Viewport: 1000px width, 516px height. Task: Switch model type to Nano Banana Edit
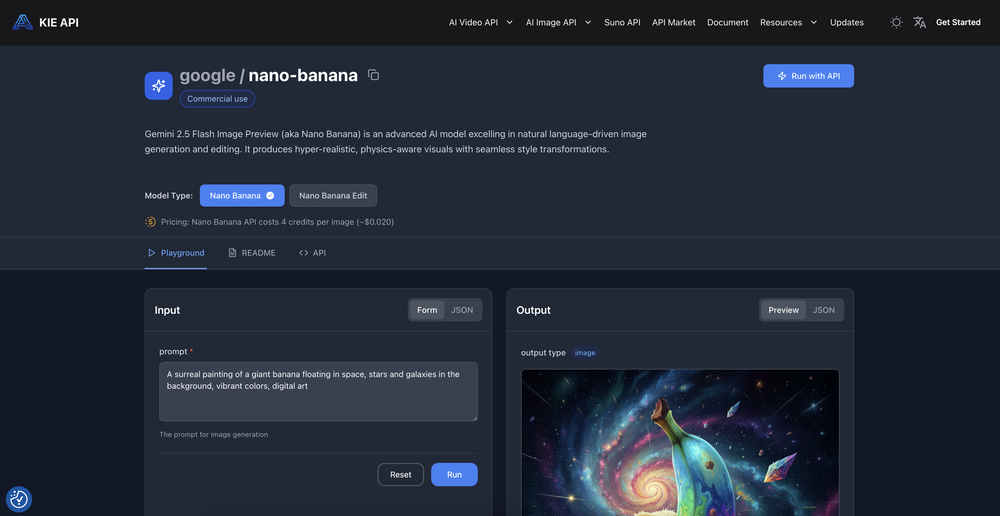[333, 196]
